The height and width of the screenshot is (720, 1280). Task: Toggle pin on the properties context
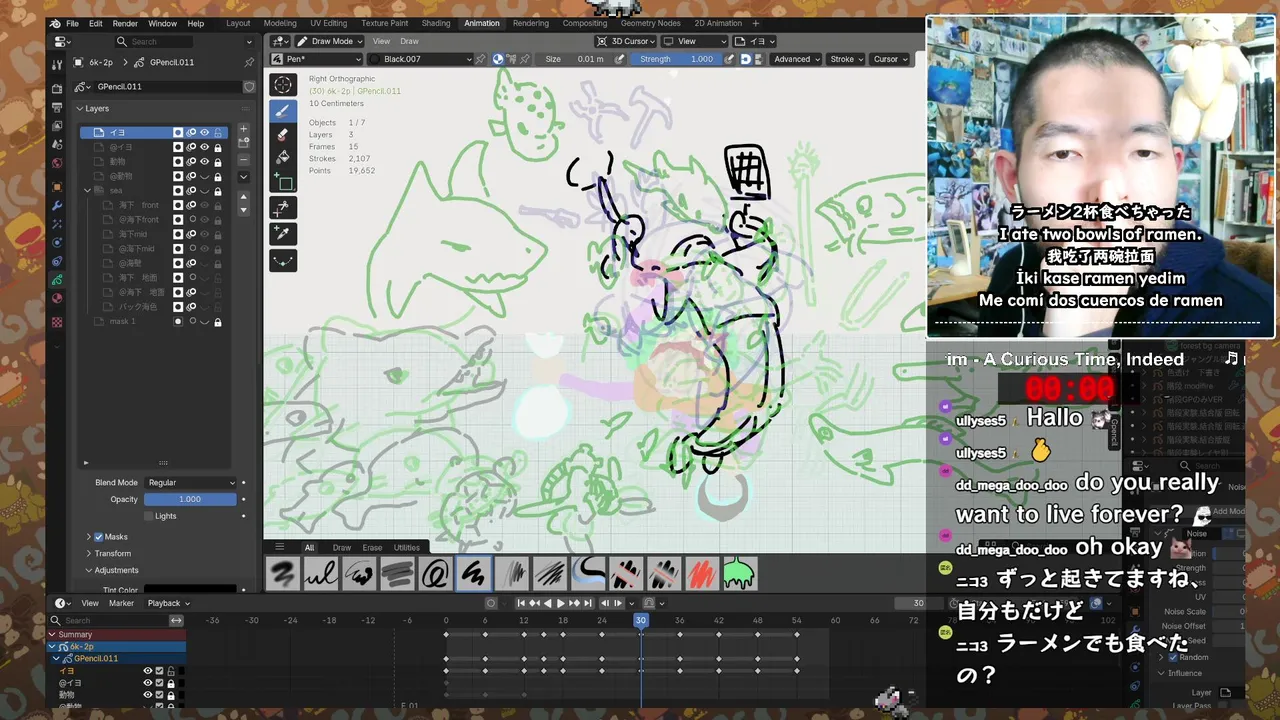tap(249, 62)
